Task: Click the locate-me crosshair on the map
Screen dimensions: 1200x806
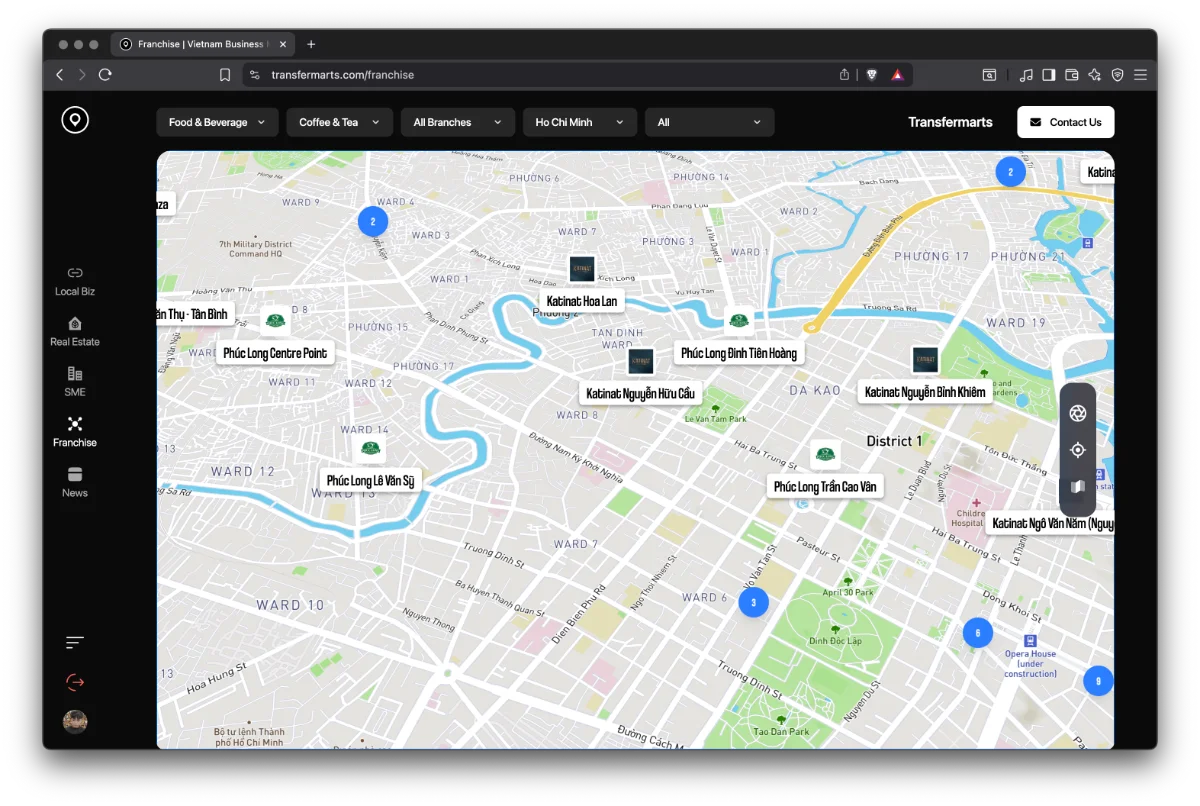Action: tap(1077, 449)
